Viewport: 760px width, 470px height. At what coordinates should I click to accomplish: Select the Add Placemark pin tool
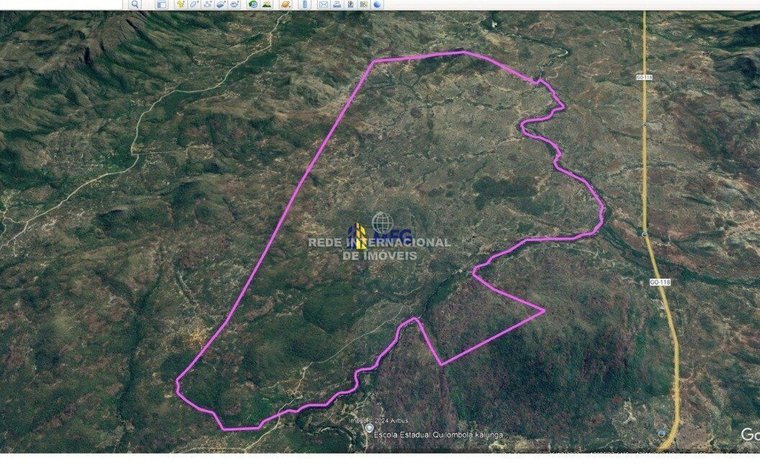[182, 5]
